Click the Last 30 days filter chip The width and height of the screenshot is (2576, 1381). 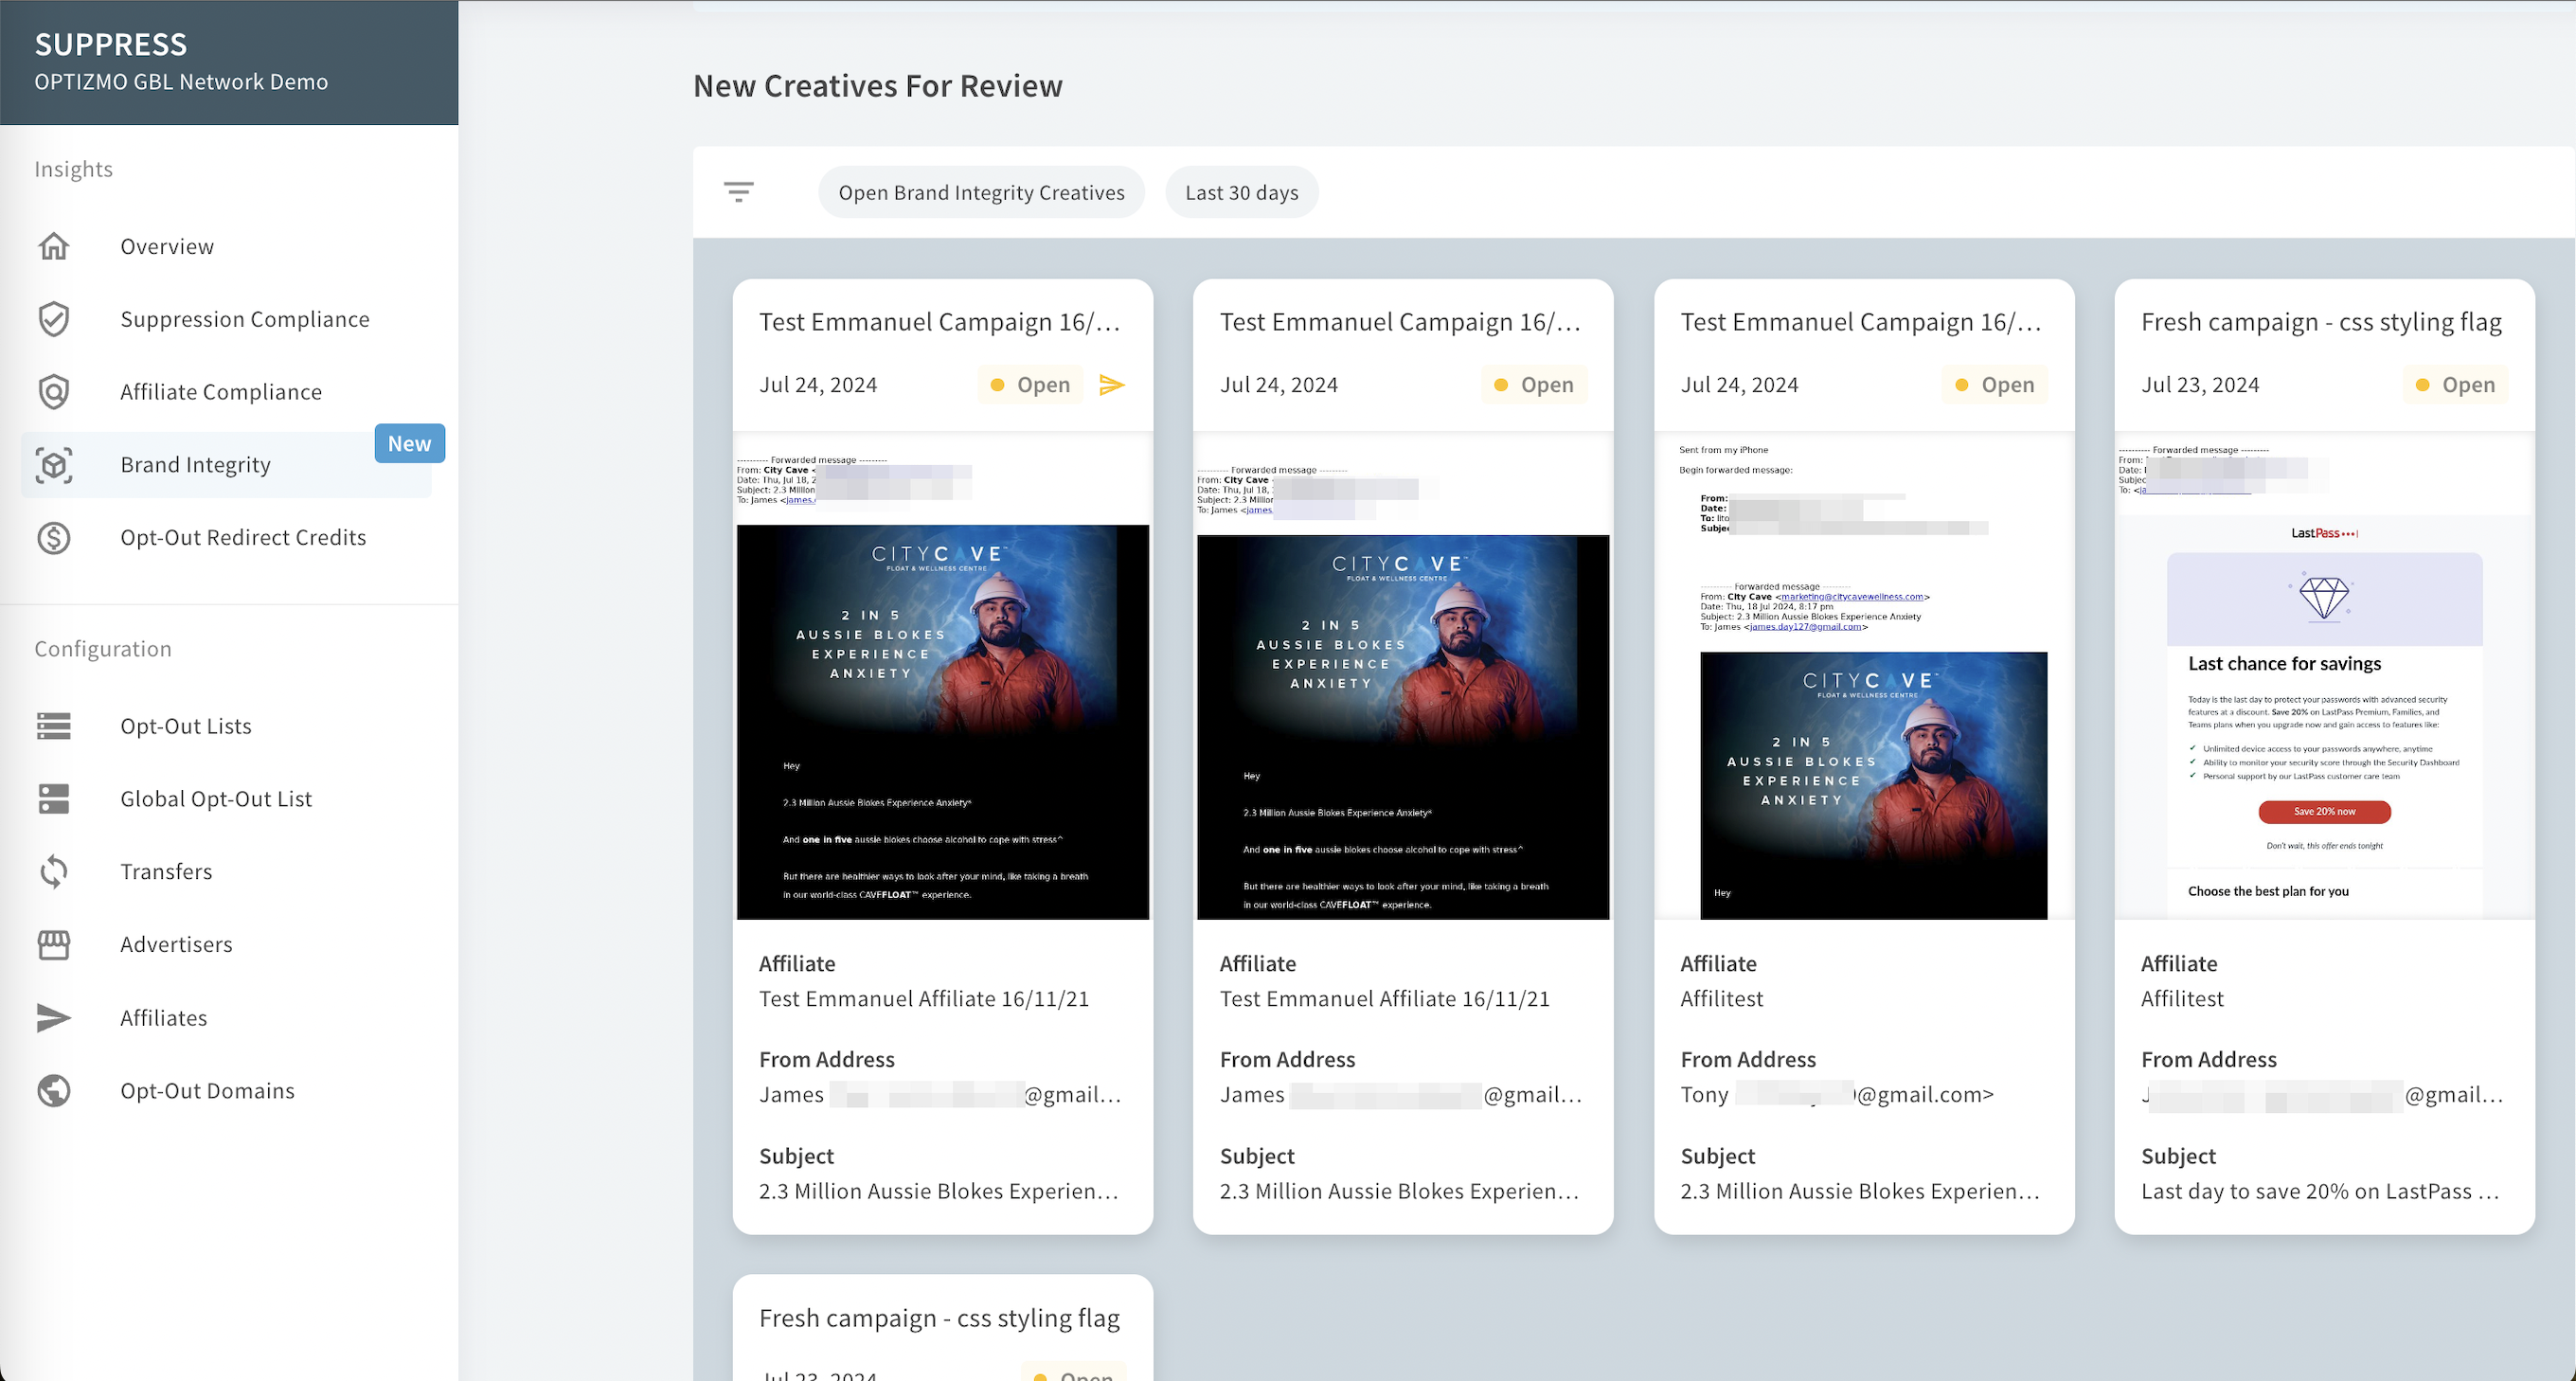1242,192
